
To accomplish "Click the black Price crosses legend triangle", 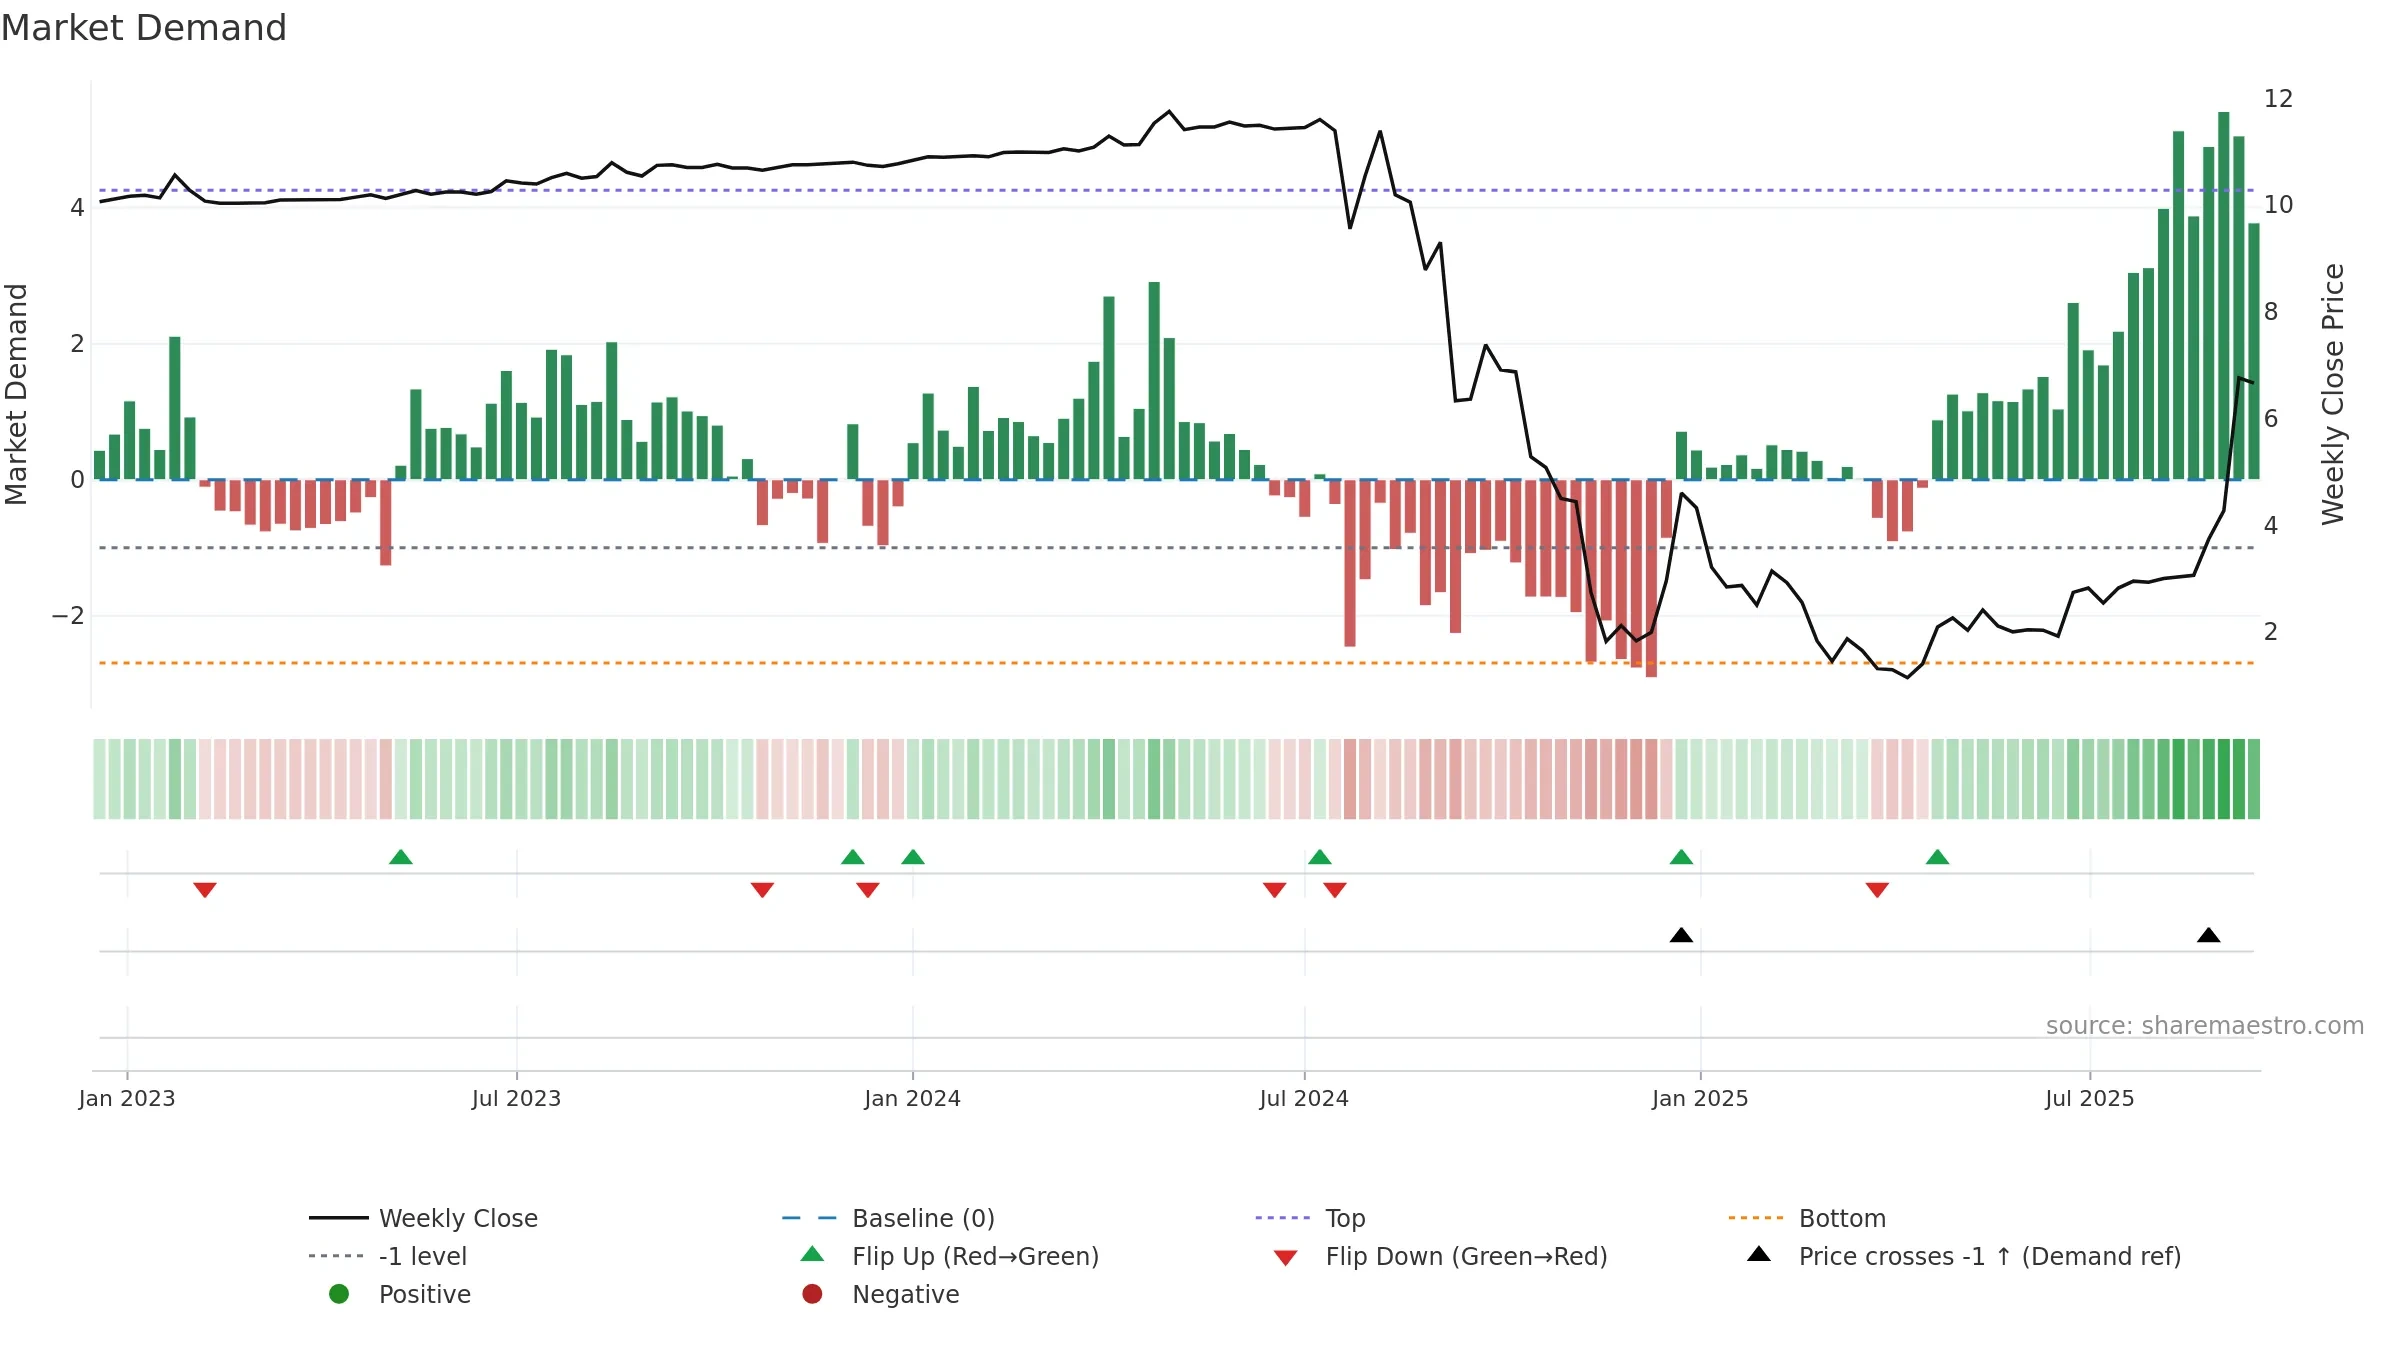I will [1759, 1254].
